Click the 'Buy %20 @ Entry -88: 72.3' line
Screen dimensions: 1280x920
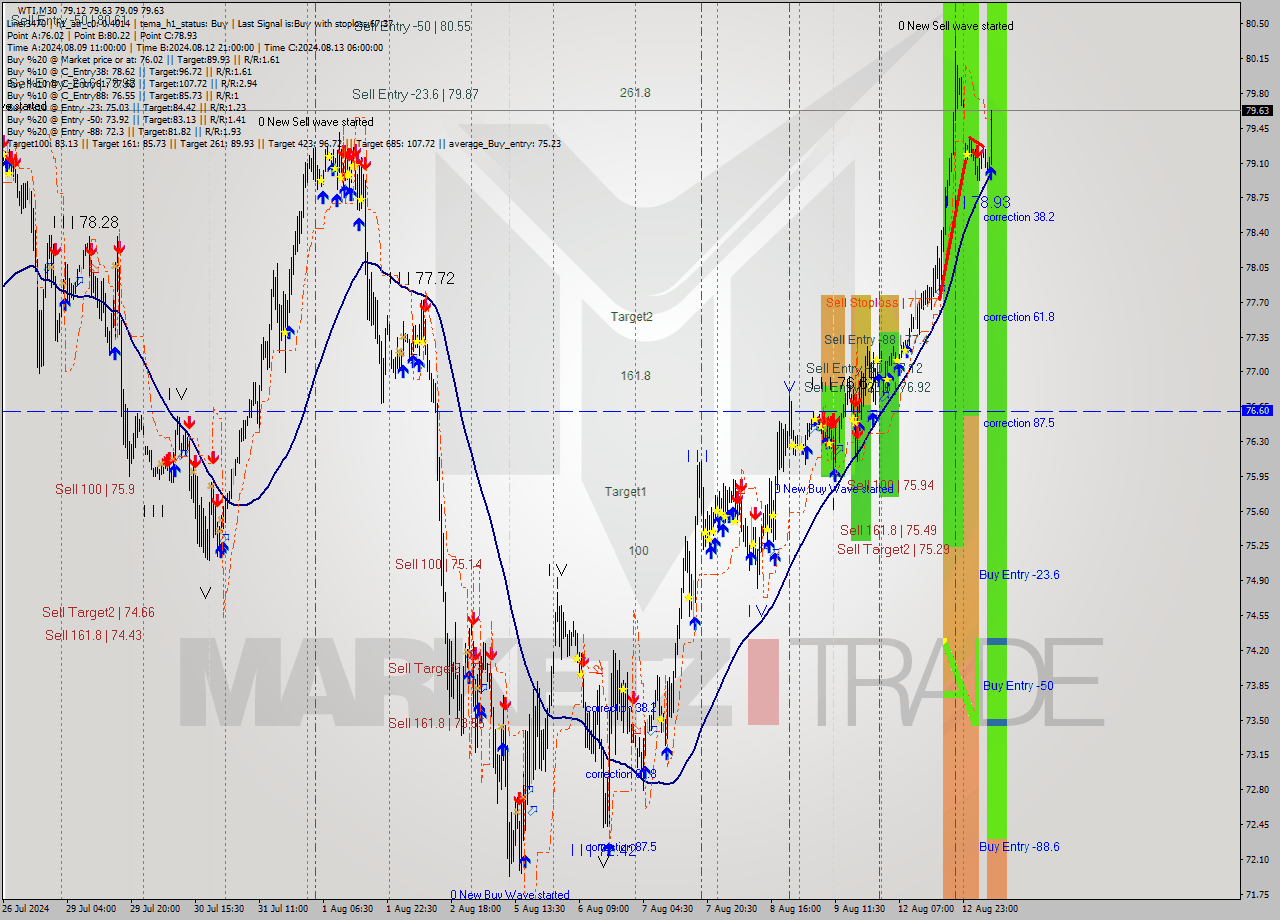pos(124,132)
